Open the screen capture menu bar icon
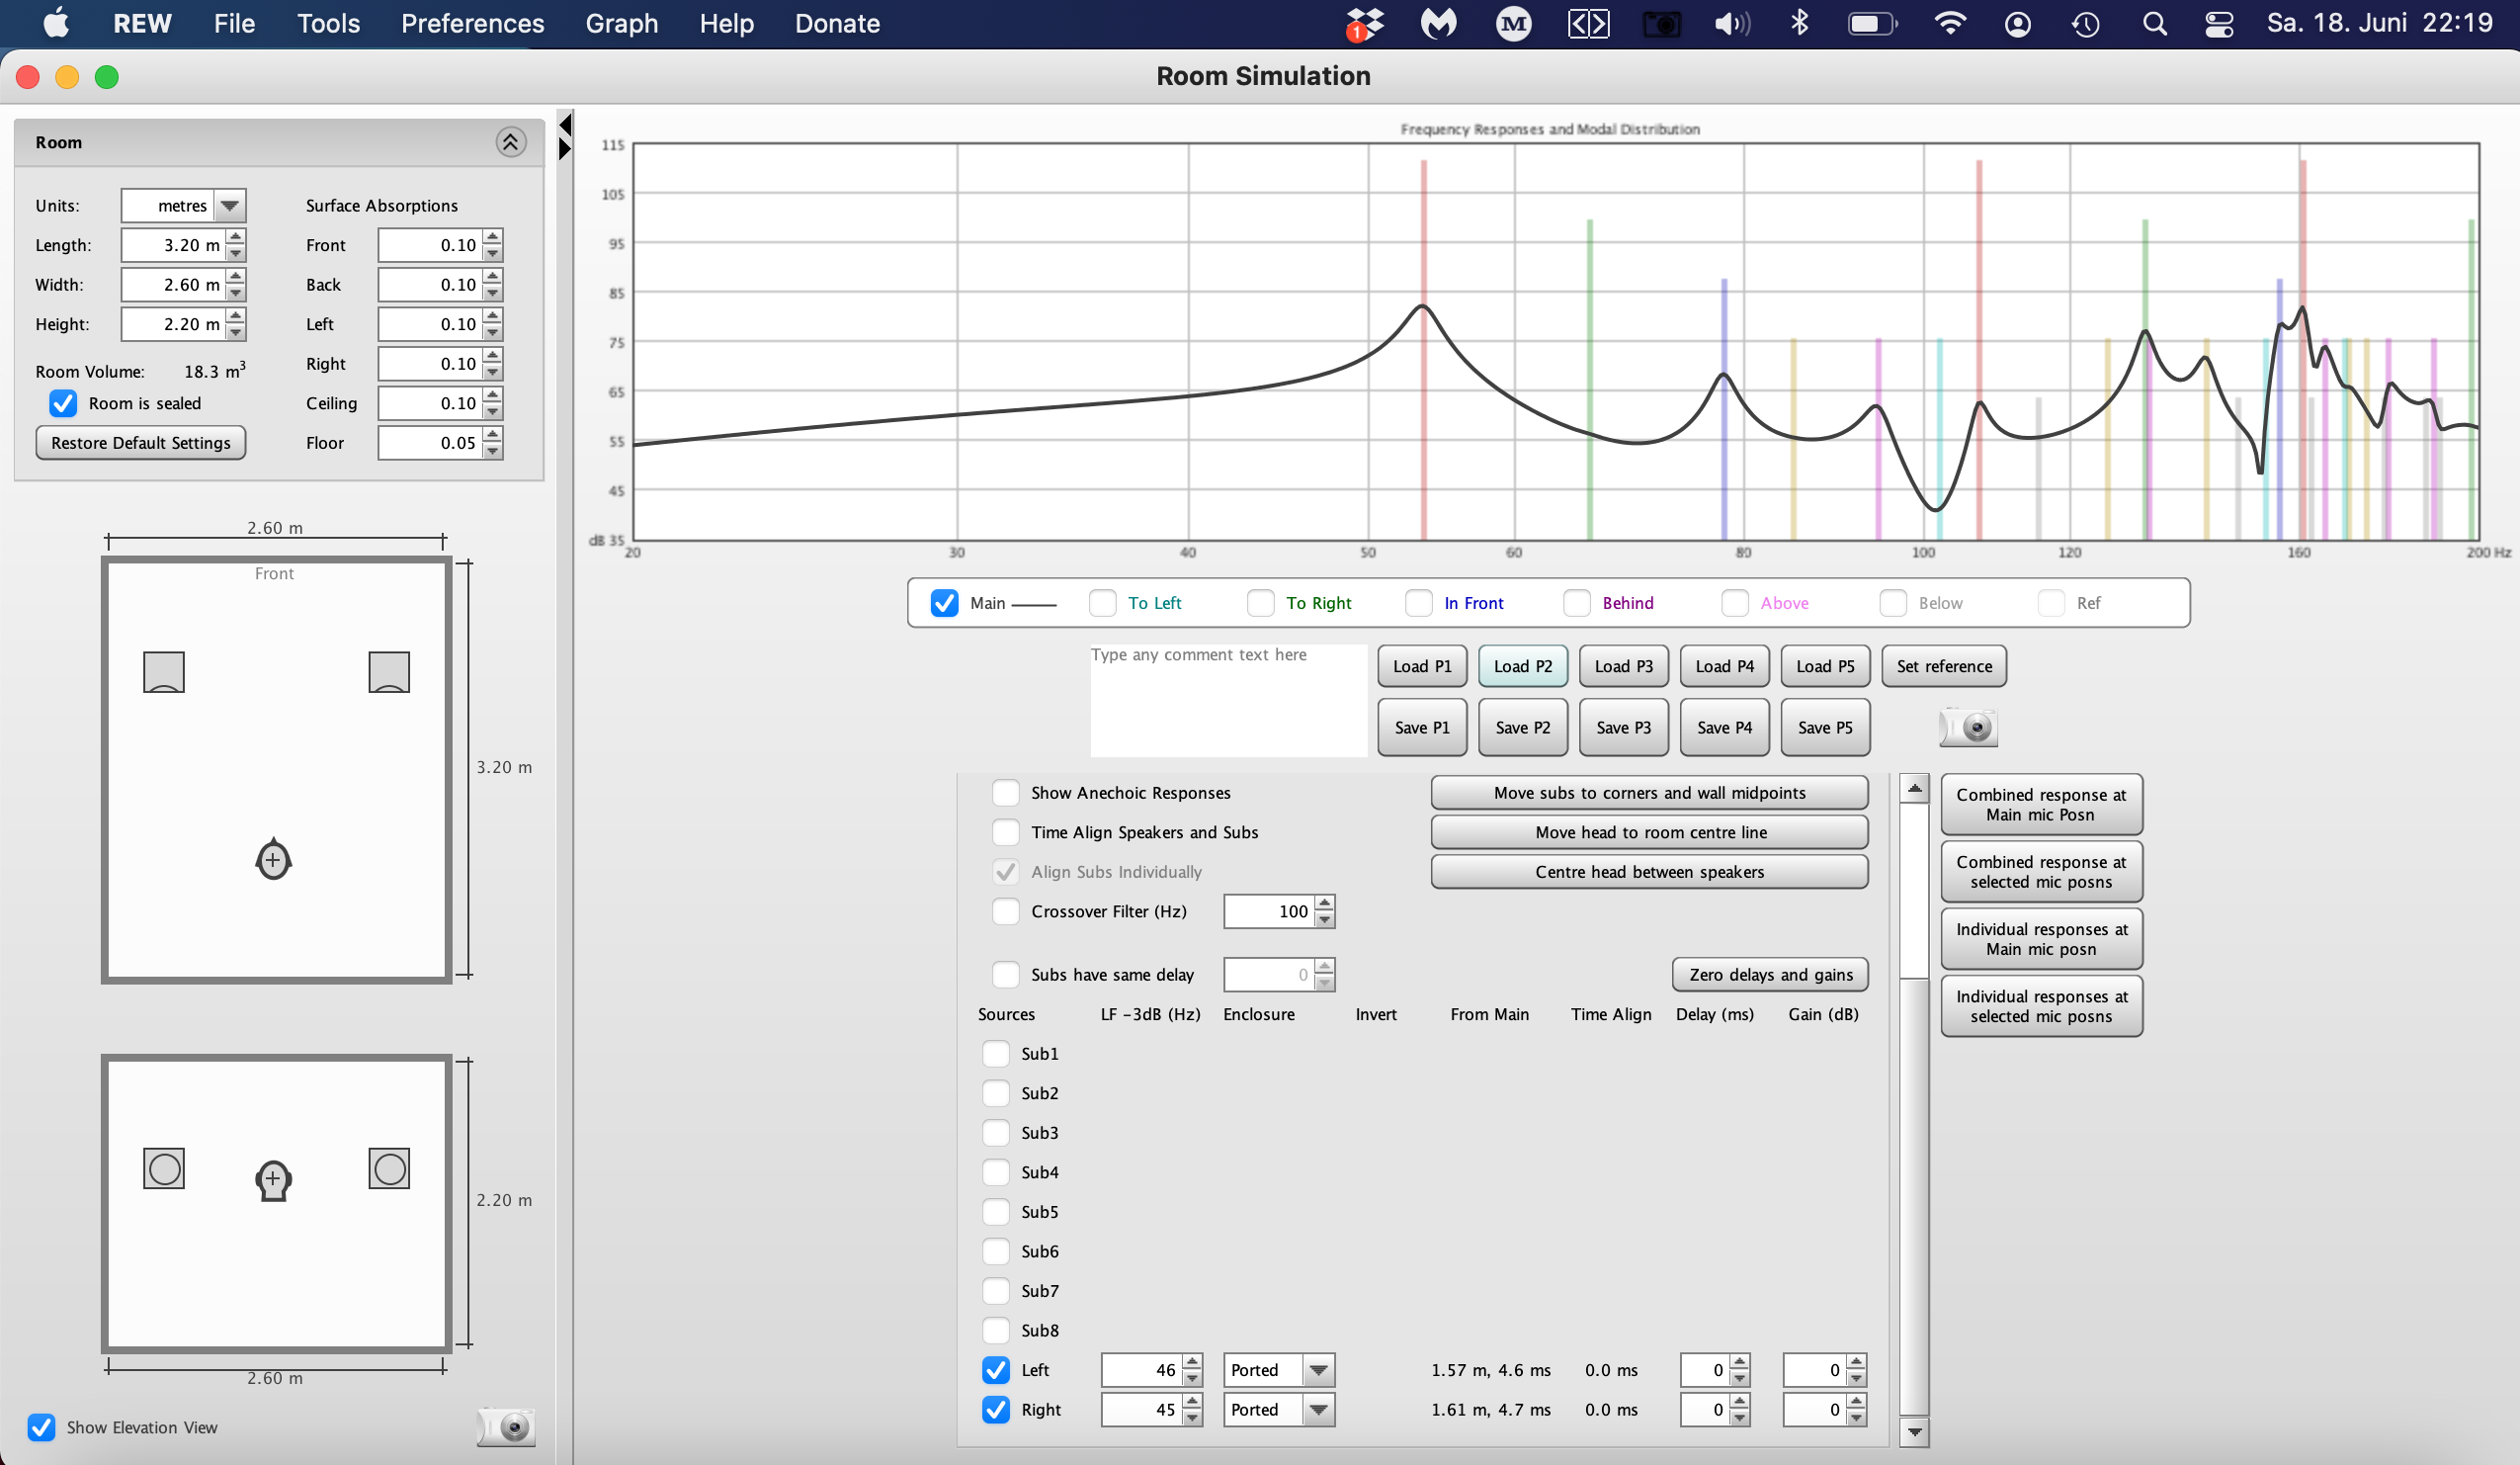 click(1661, 24)
